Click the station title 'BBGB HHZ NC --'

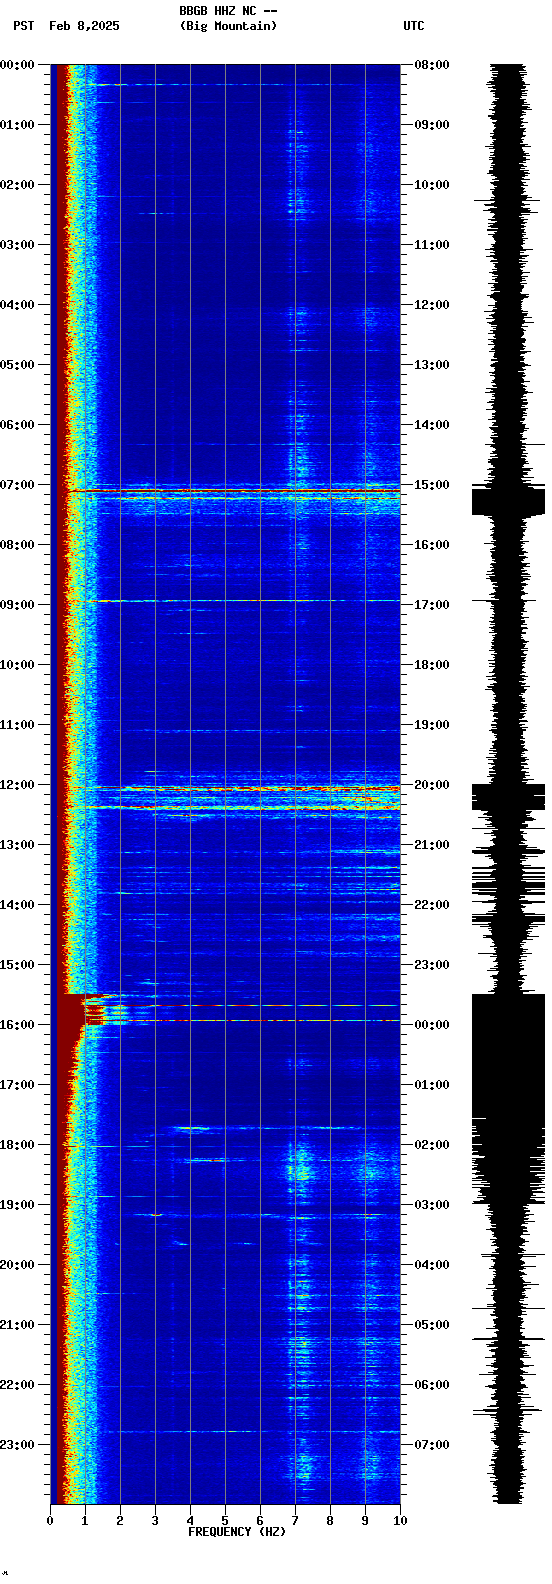228,11
